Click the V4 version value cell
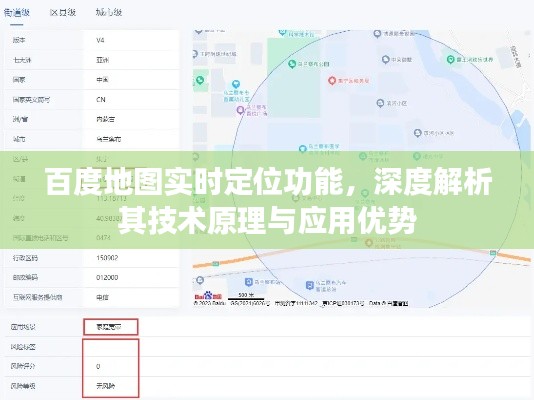 pyautogui.click(x=131, y=40)
